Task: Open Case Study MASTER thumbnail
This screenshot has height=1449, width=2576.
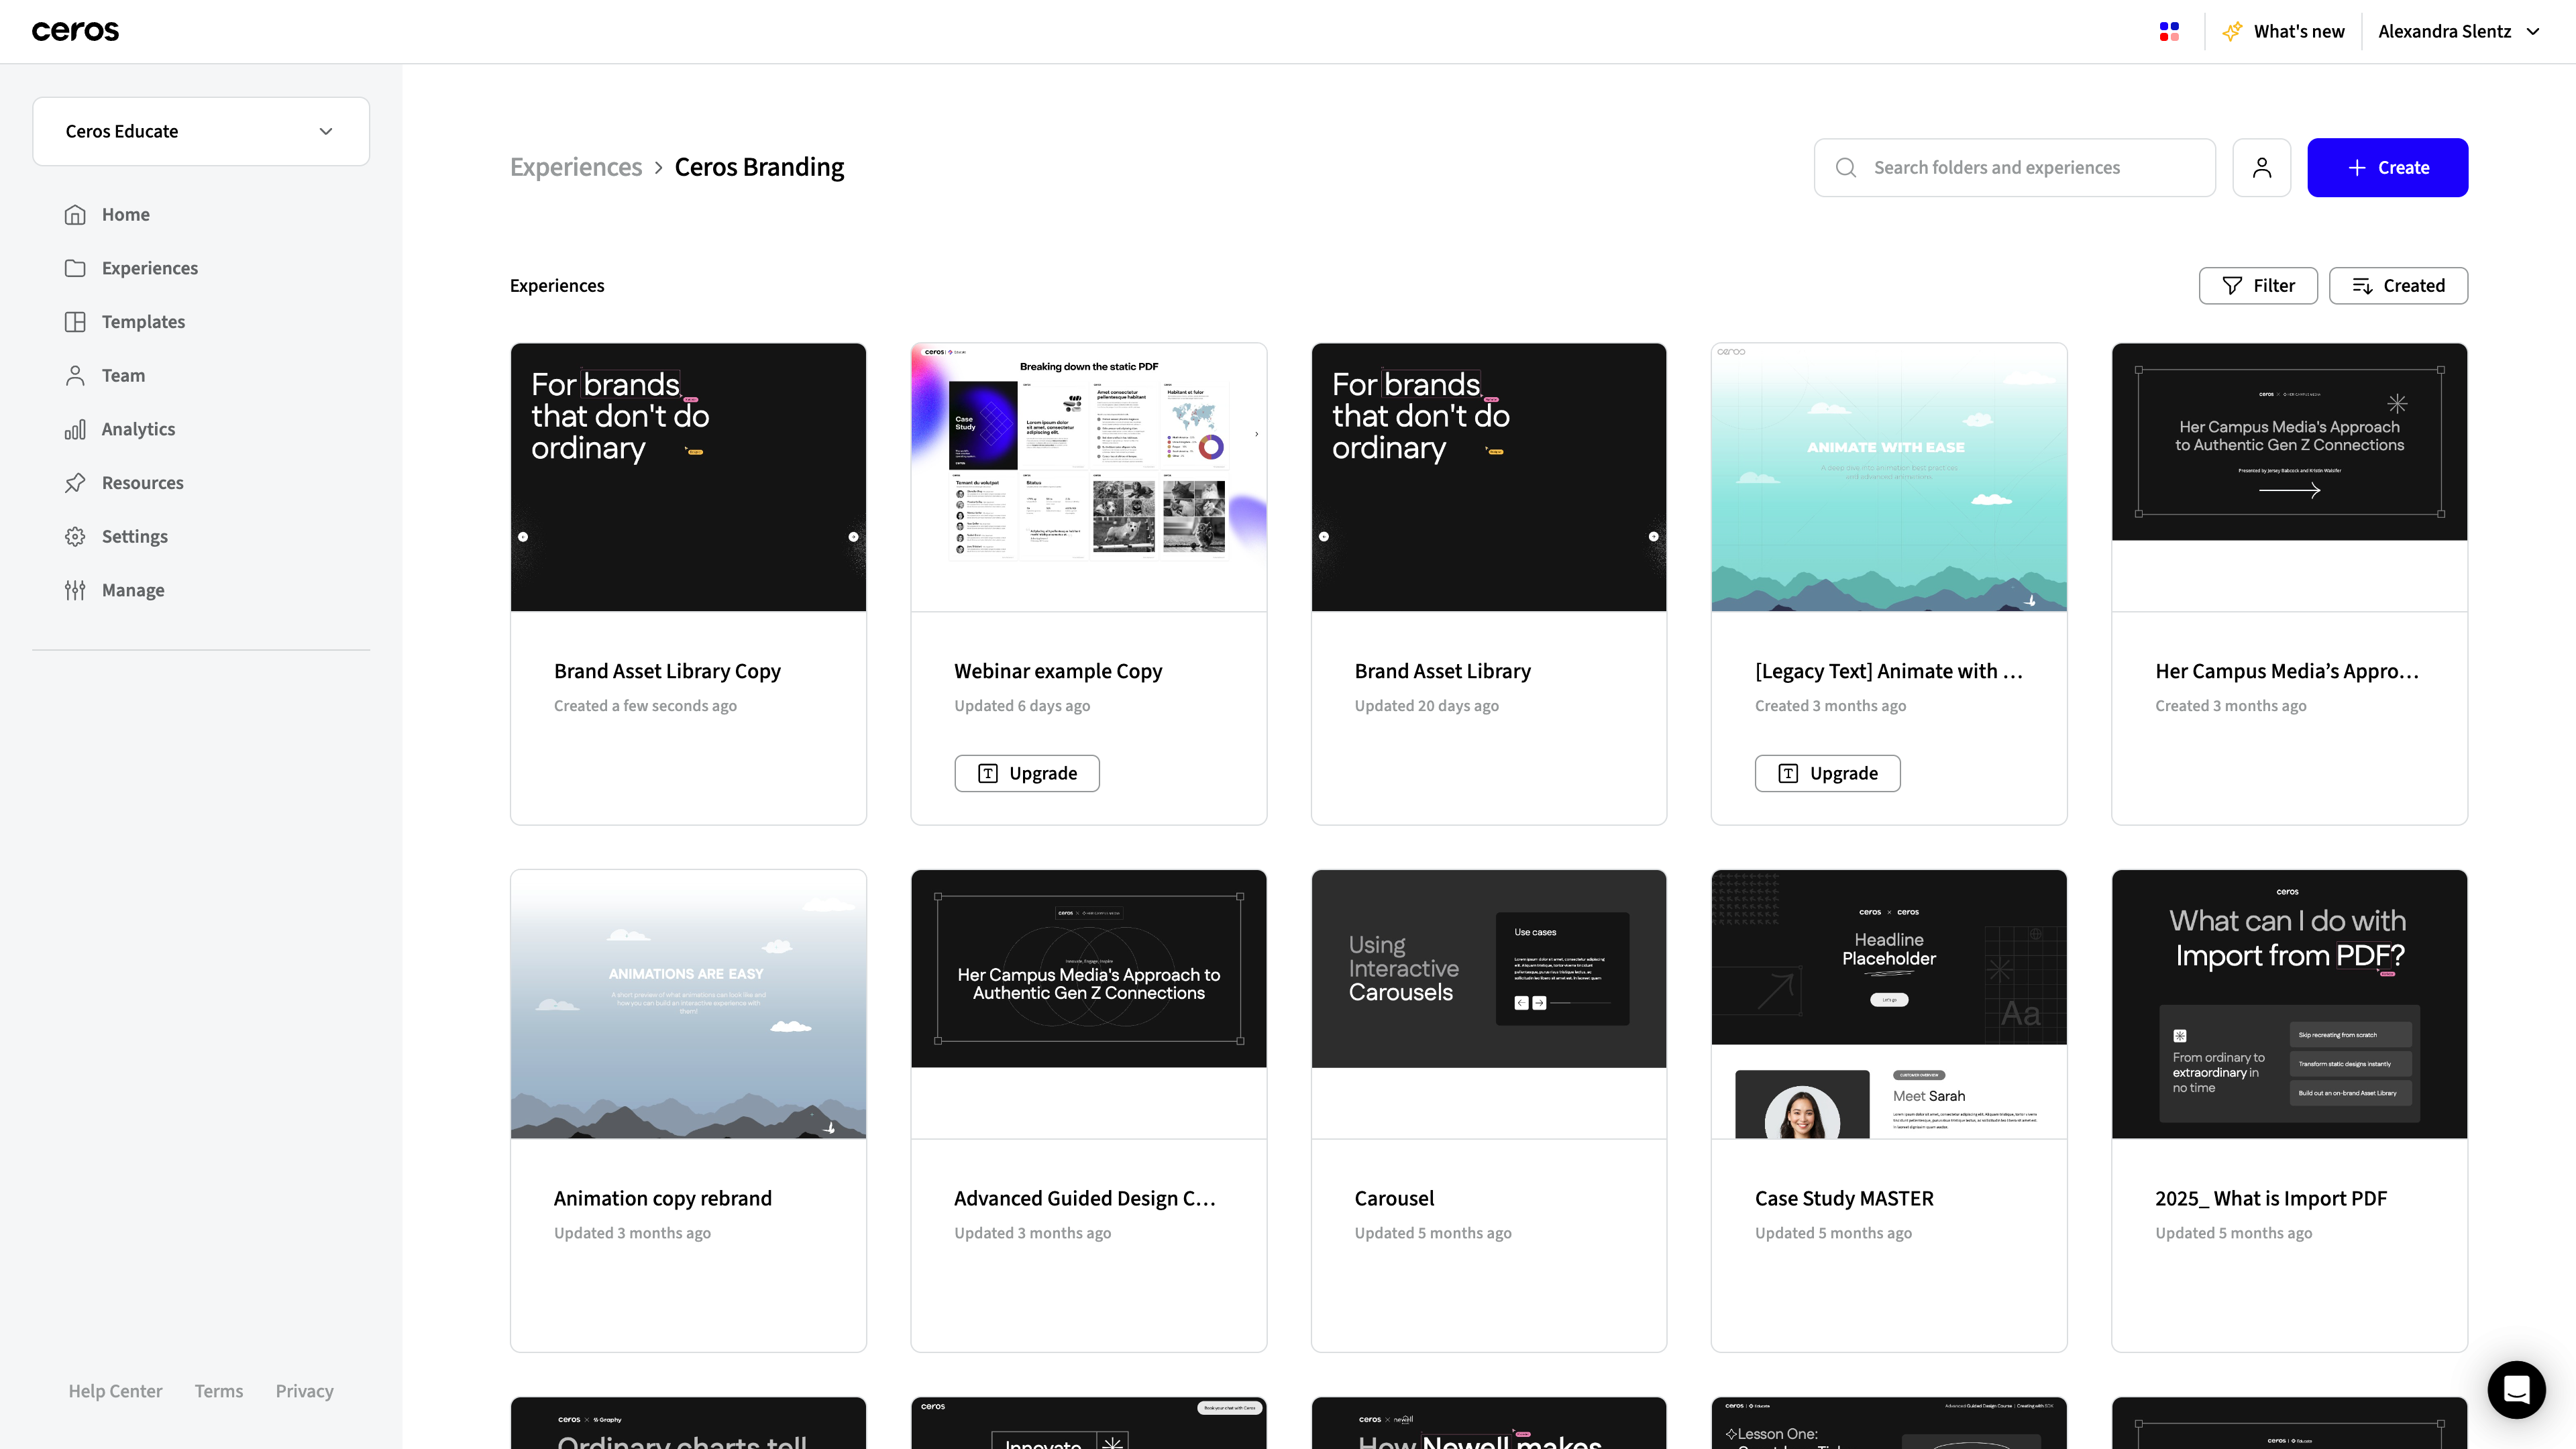Action: (1889, 1004)
